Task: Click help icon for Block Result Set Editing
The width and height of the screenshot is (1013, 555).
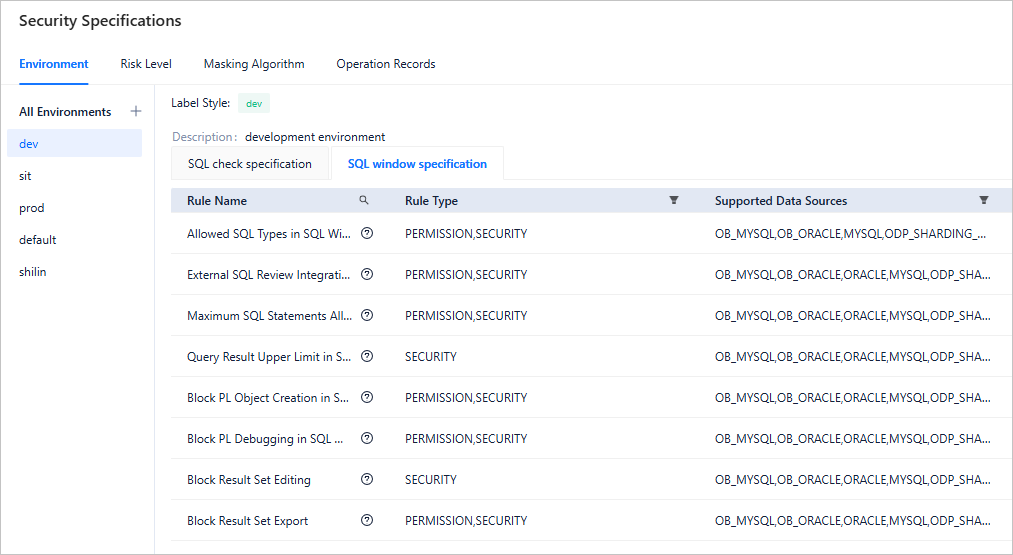Action: pyautogui.click(x=367, y=479)
